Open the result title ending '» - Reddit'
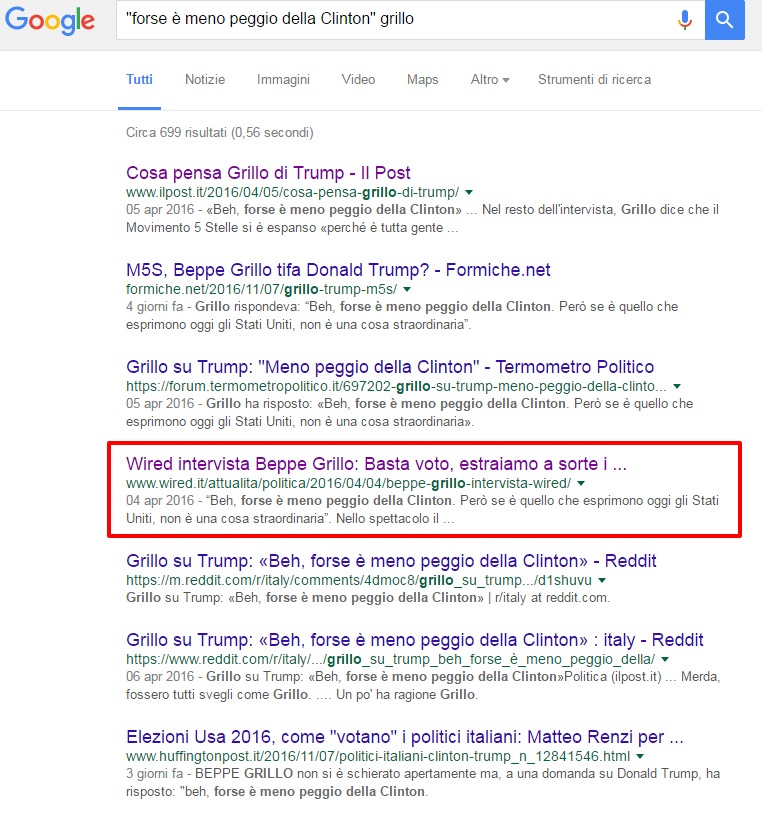Screen dimensions: 762x815 (391, 561)
